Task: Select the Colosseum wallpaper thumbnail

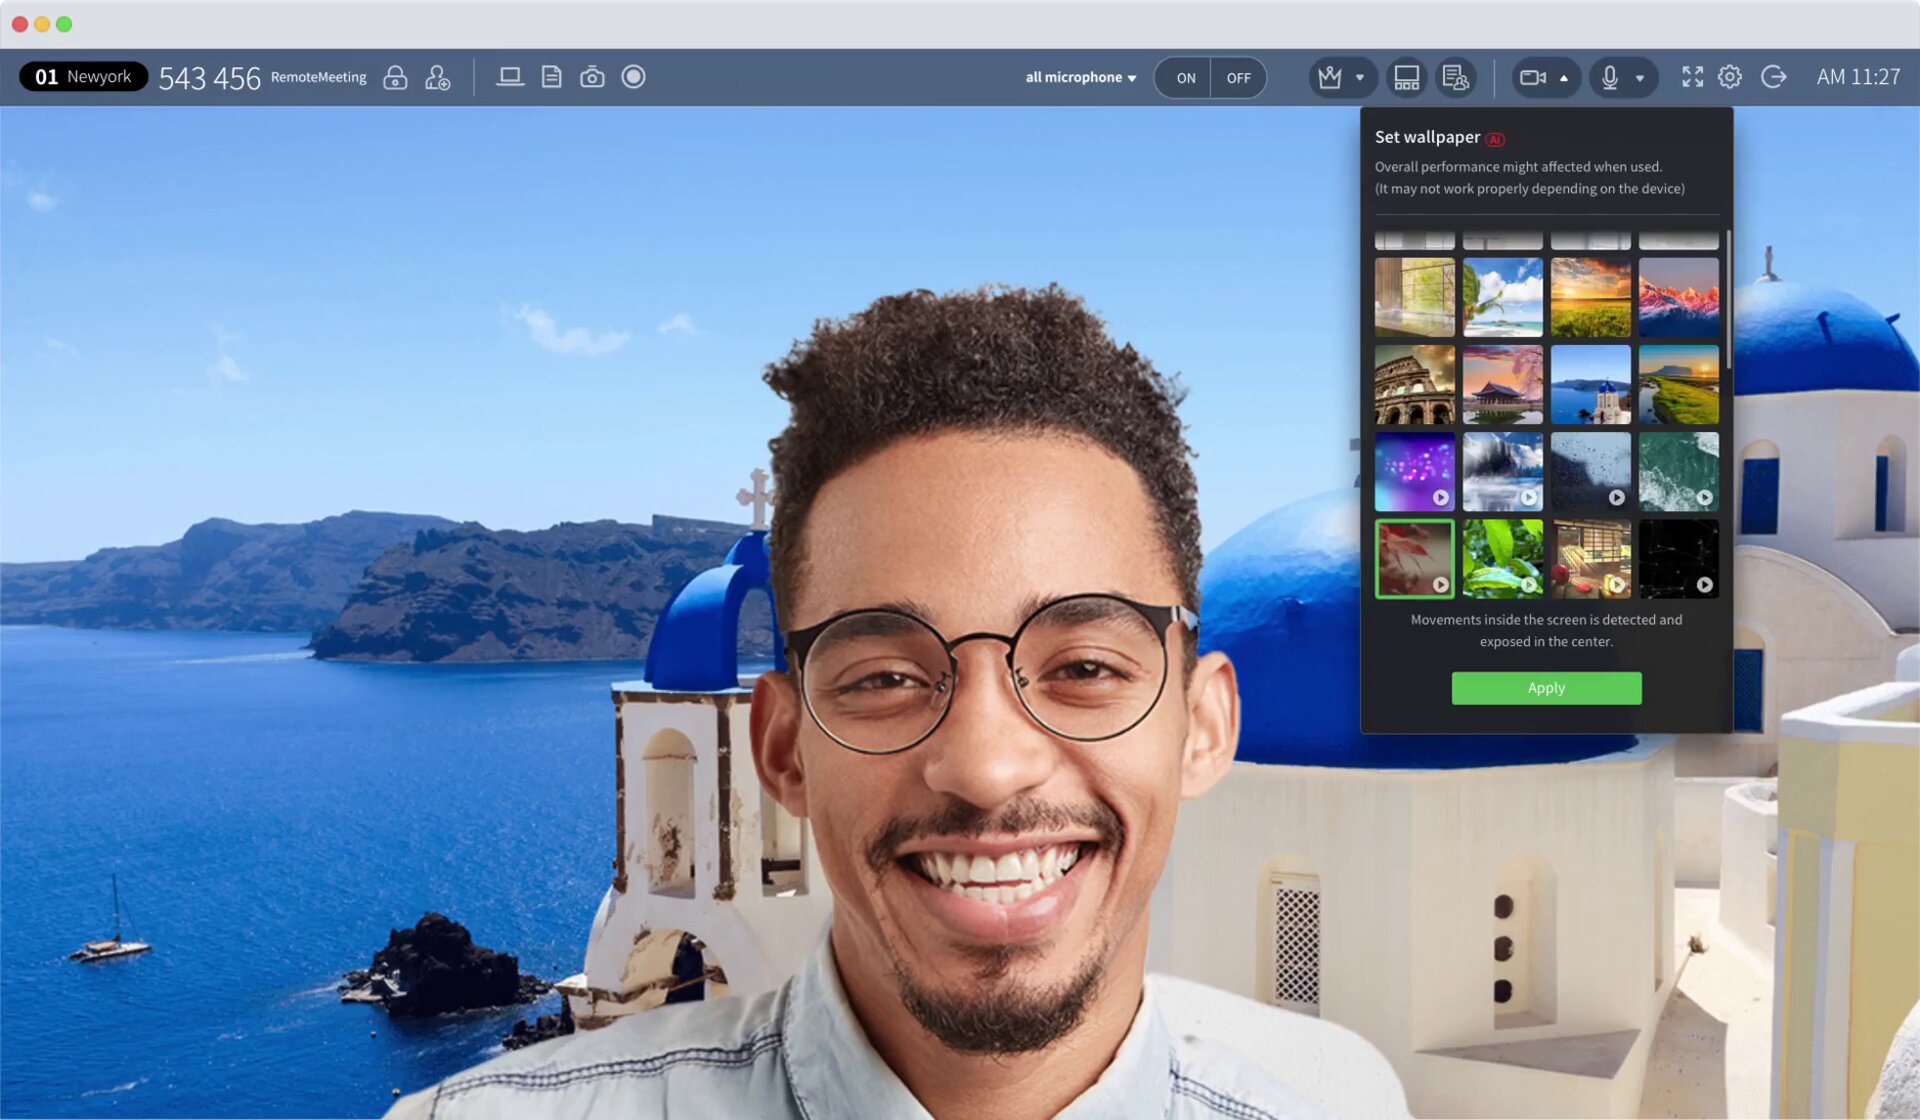Action: (1414, 385)
